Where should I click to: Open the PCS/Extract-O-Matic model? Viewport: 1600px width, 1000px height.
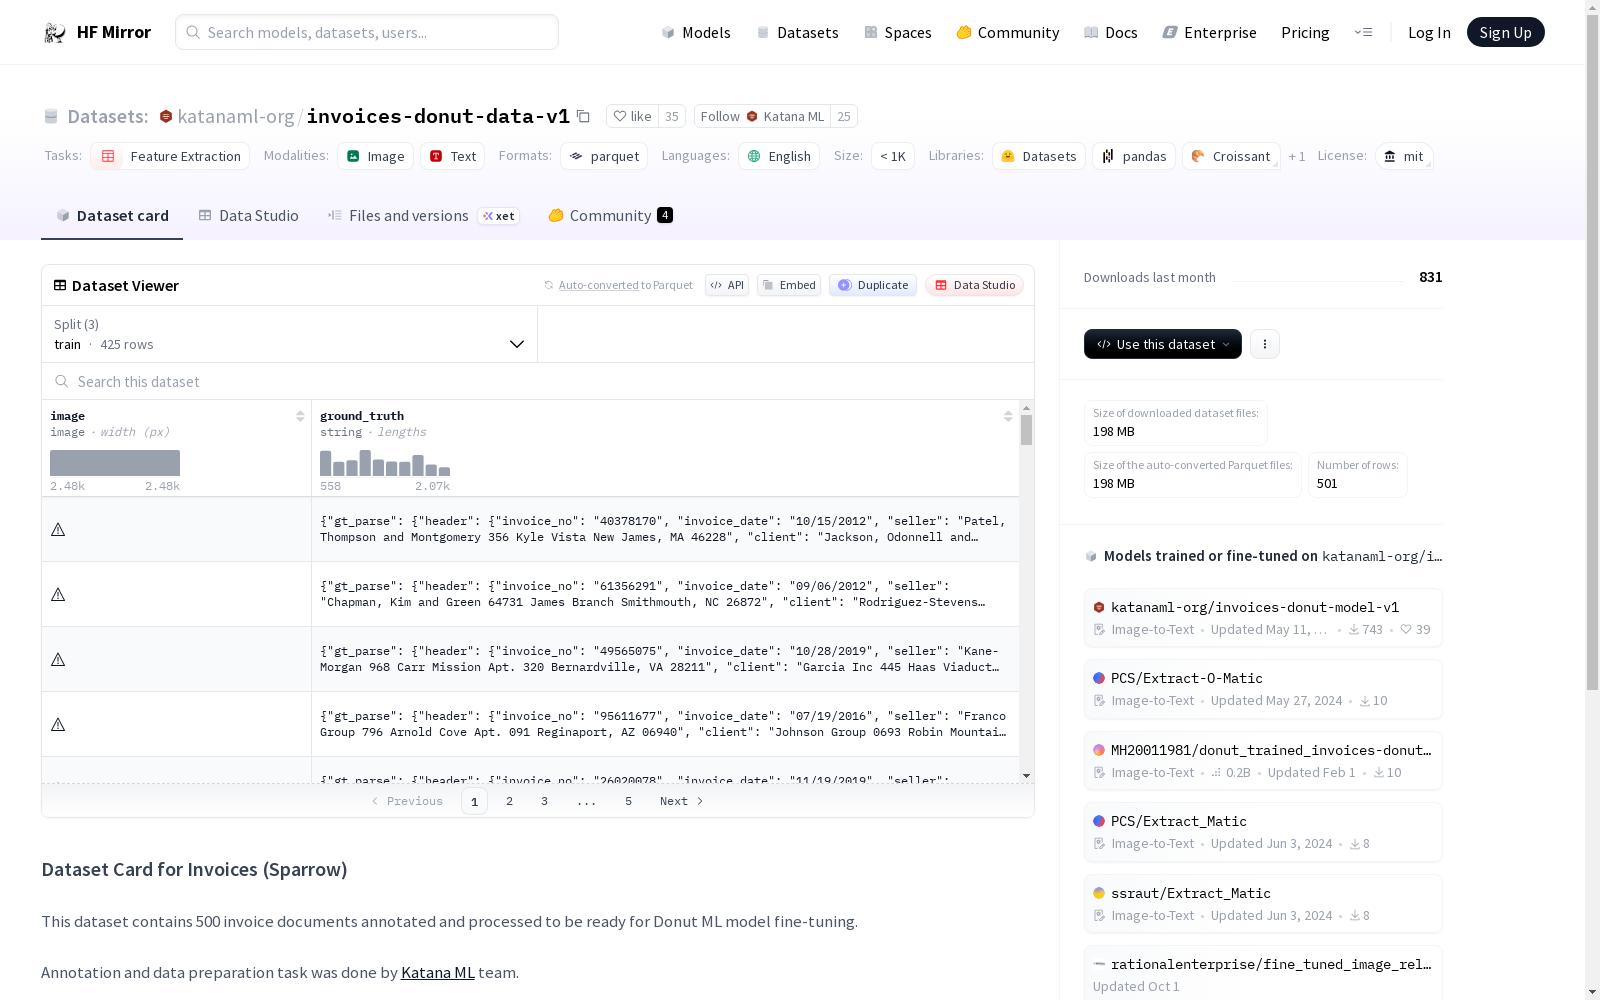pyautogui.click(x=1263, y=689)
